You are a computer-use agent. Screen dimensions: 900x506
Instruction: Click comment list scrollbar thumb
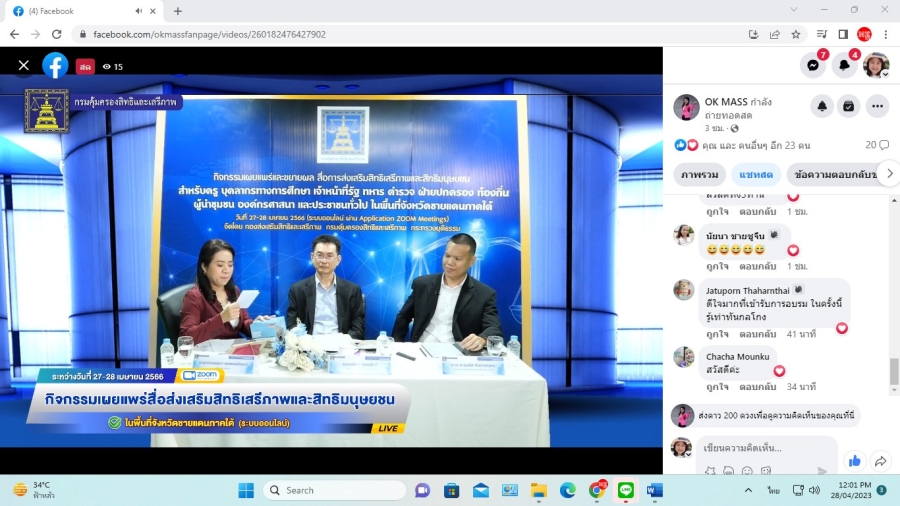point(894,372)
